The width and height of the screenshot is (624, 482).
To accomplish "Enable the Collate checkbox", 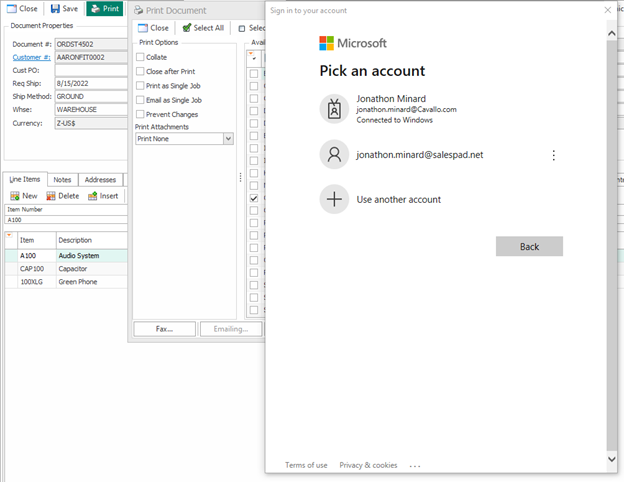I will 140,58.
